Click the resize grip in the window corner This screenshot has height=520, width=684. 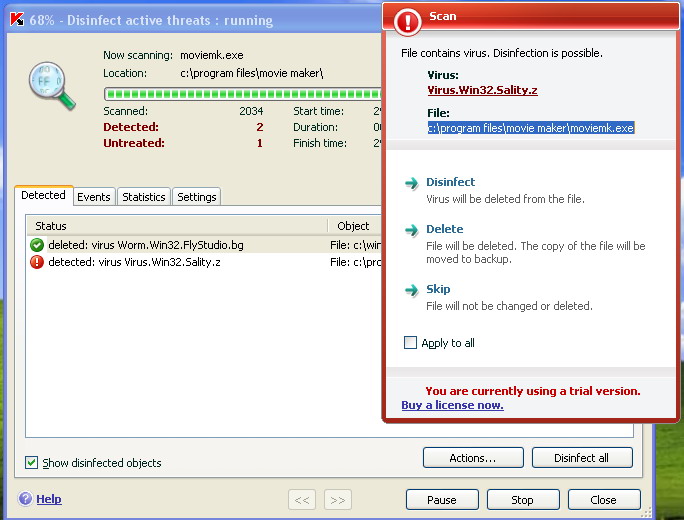[x=646, y=512]
